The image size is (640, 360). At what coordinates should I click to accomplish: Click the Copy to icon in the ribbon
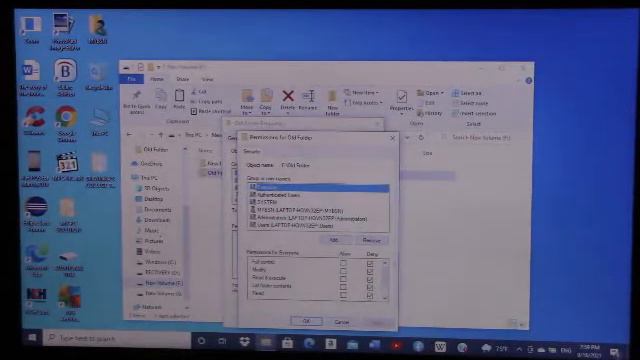tap(266, 96)
